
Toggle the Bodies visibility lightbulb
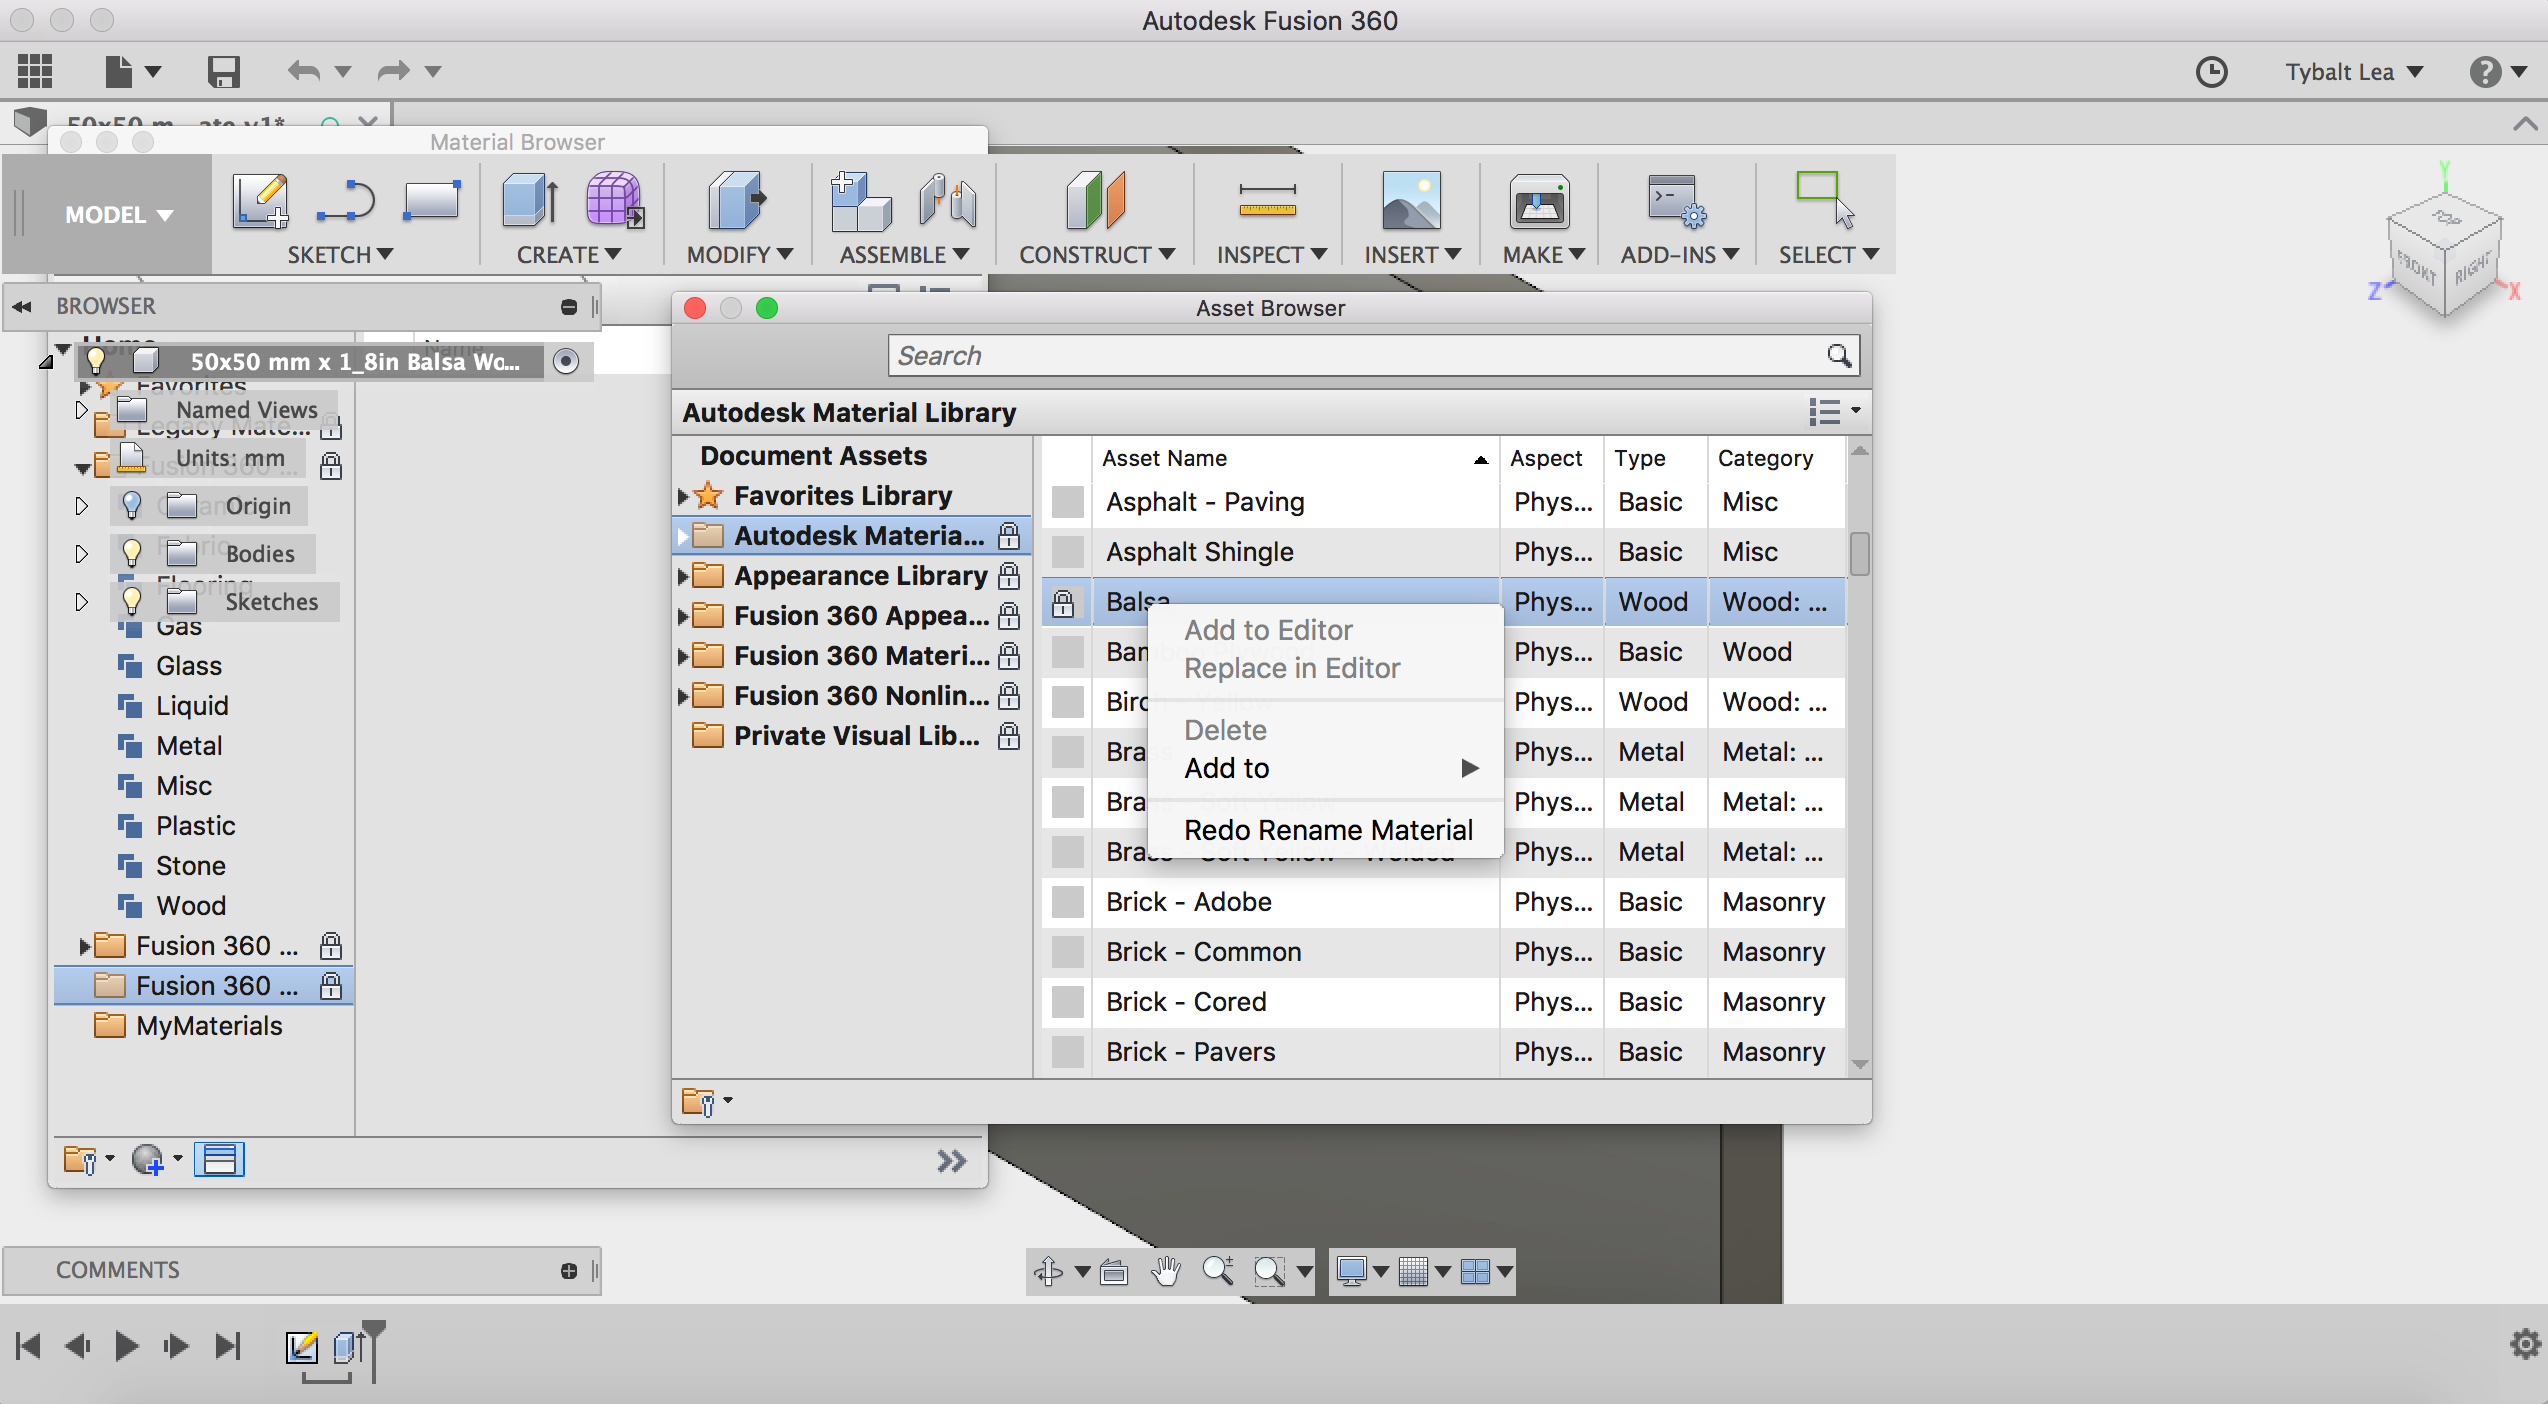tap(133, 553)
